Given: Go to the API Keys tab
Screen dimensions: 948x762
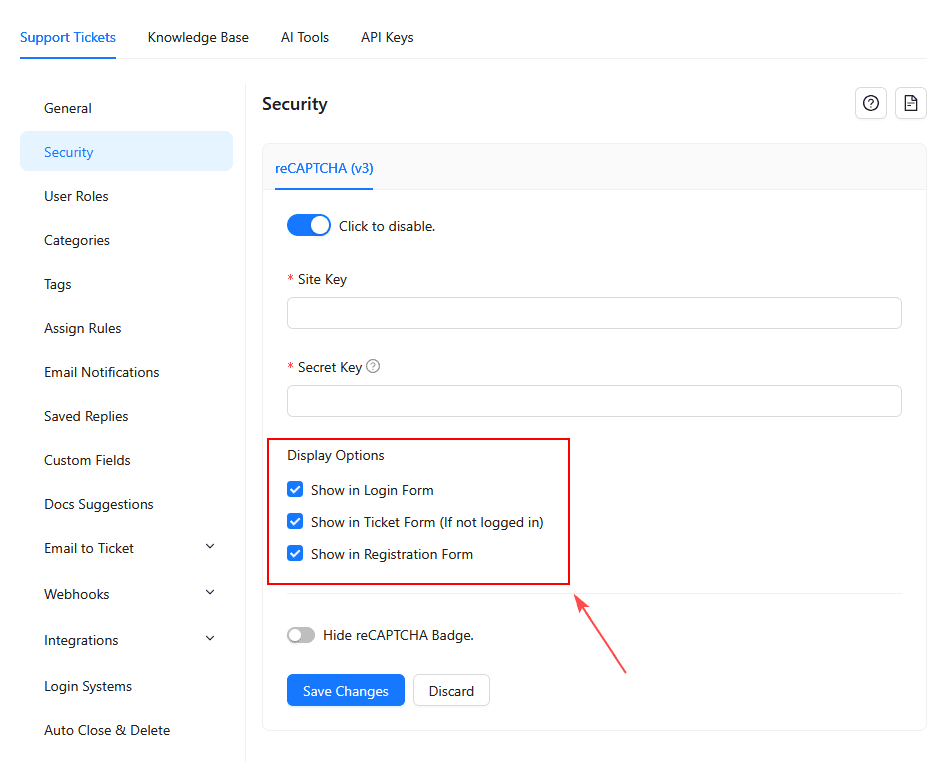Looking at the screenshot, I should coord(387,38).
